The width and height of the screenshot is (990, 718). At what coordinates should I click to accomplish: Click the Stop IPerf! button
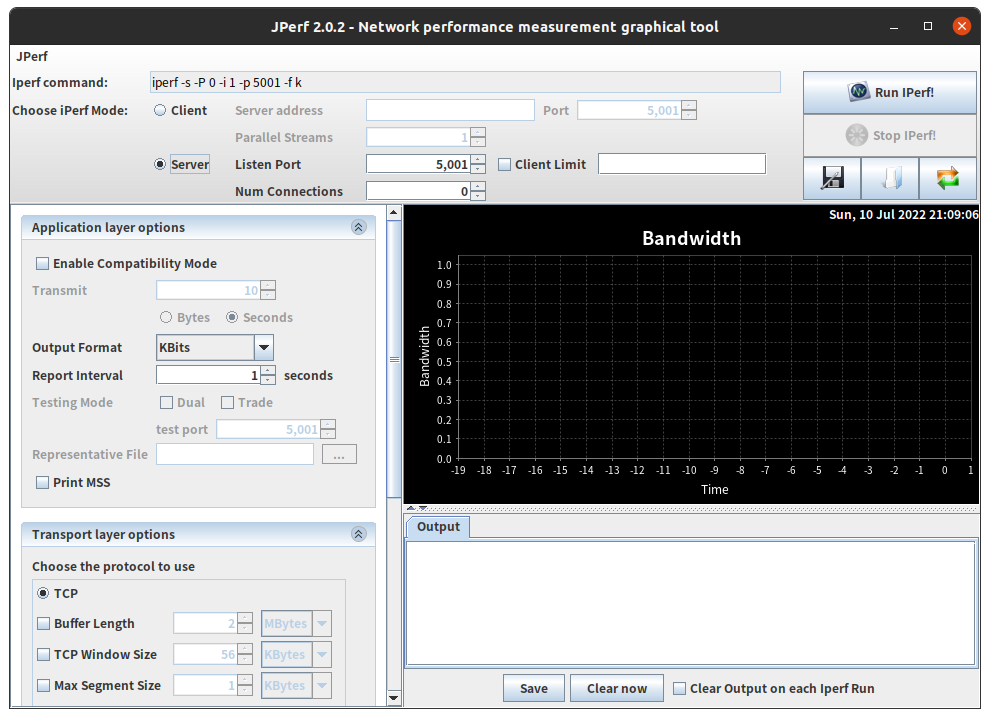point(890,135)
